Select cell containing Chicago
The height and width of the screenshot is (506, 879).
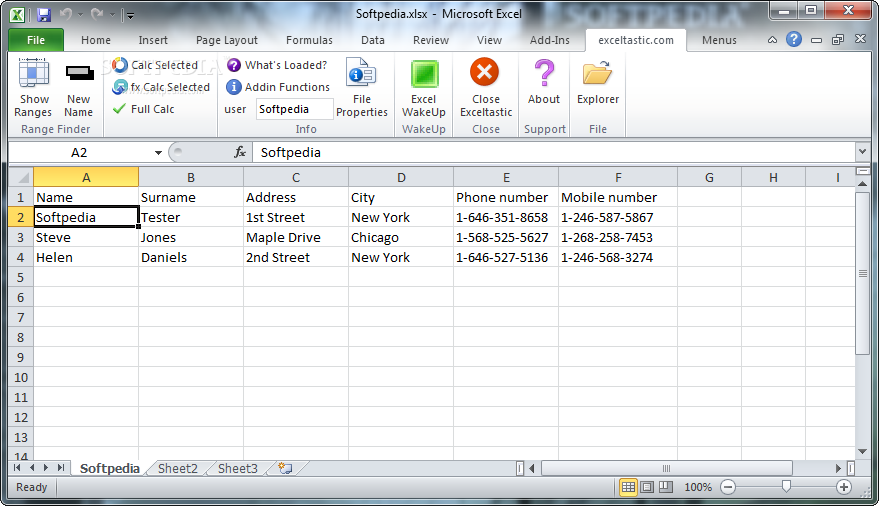pos(401,237)
